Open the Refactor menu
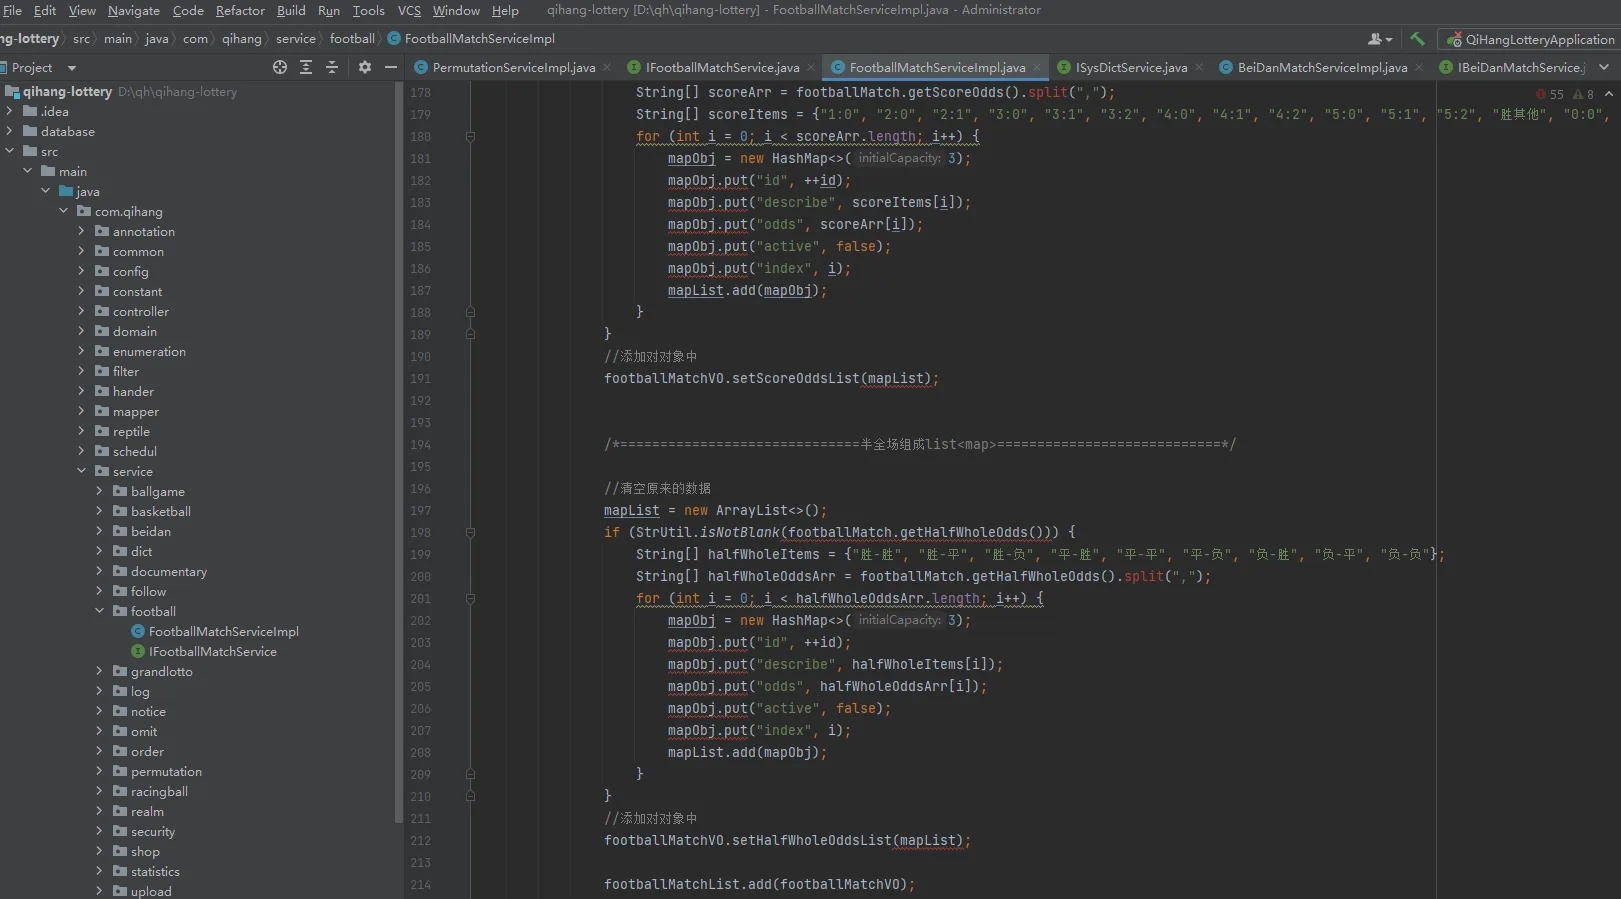Image resolution: width=1621 pixels, height=899 pixels. point(240,10)
